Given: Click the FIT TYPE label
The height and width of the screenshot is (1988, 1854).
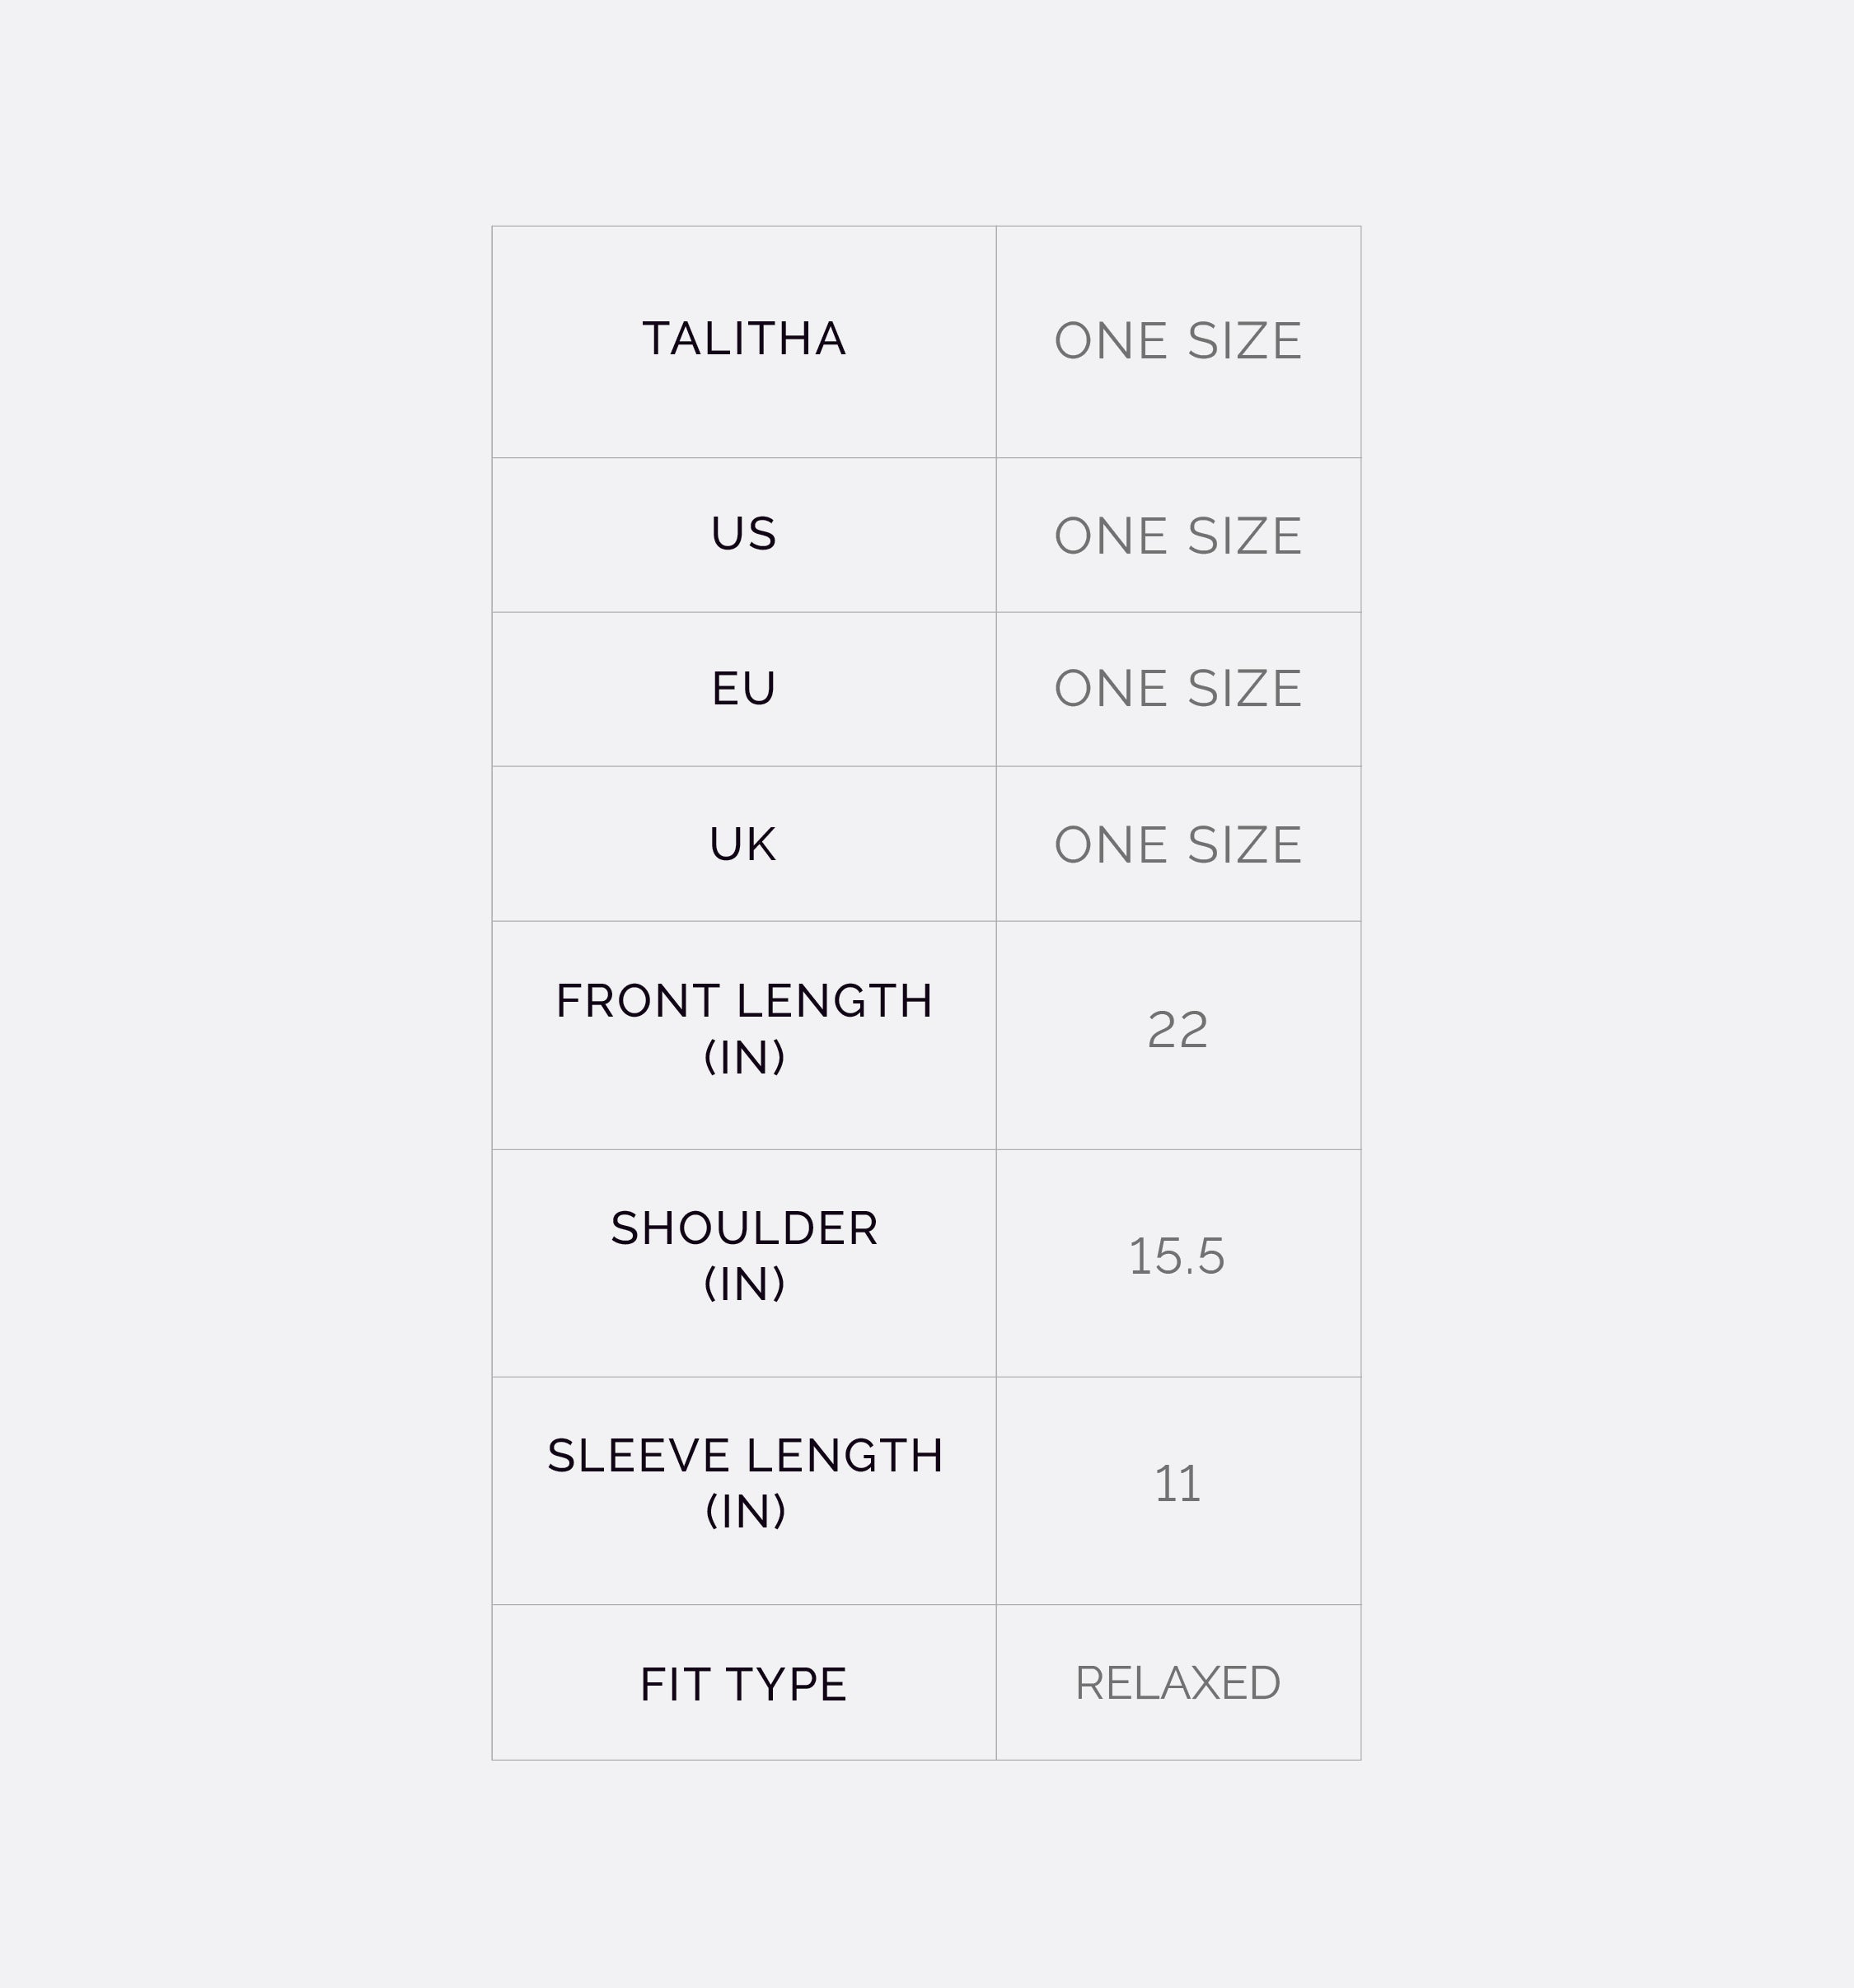Looking at the screenshot, I should pyautogui.click(x=744, y=1685).
